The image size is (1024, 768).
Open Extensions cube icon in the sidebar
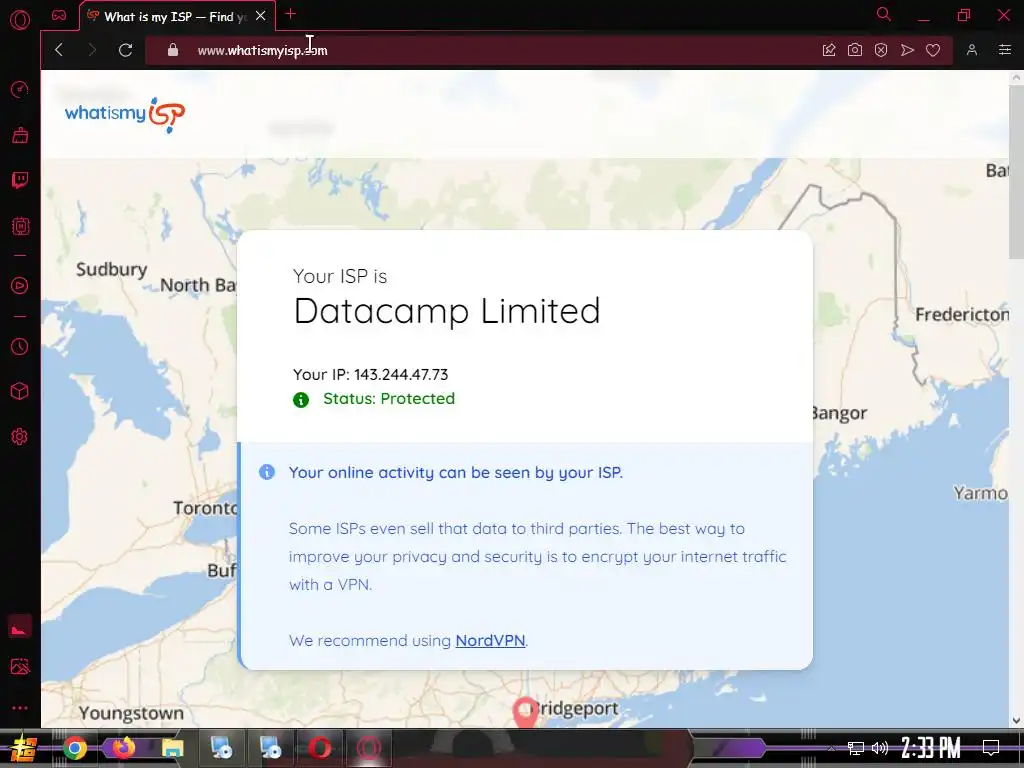[x=20, y=391]
